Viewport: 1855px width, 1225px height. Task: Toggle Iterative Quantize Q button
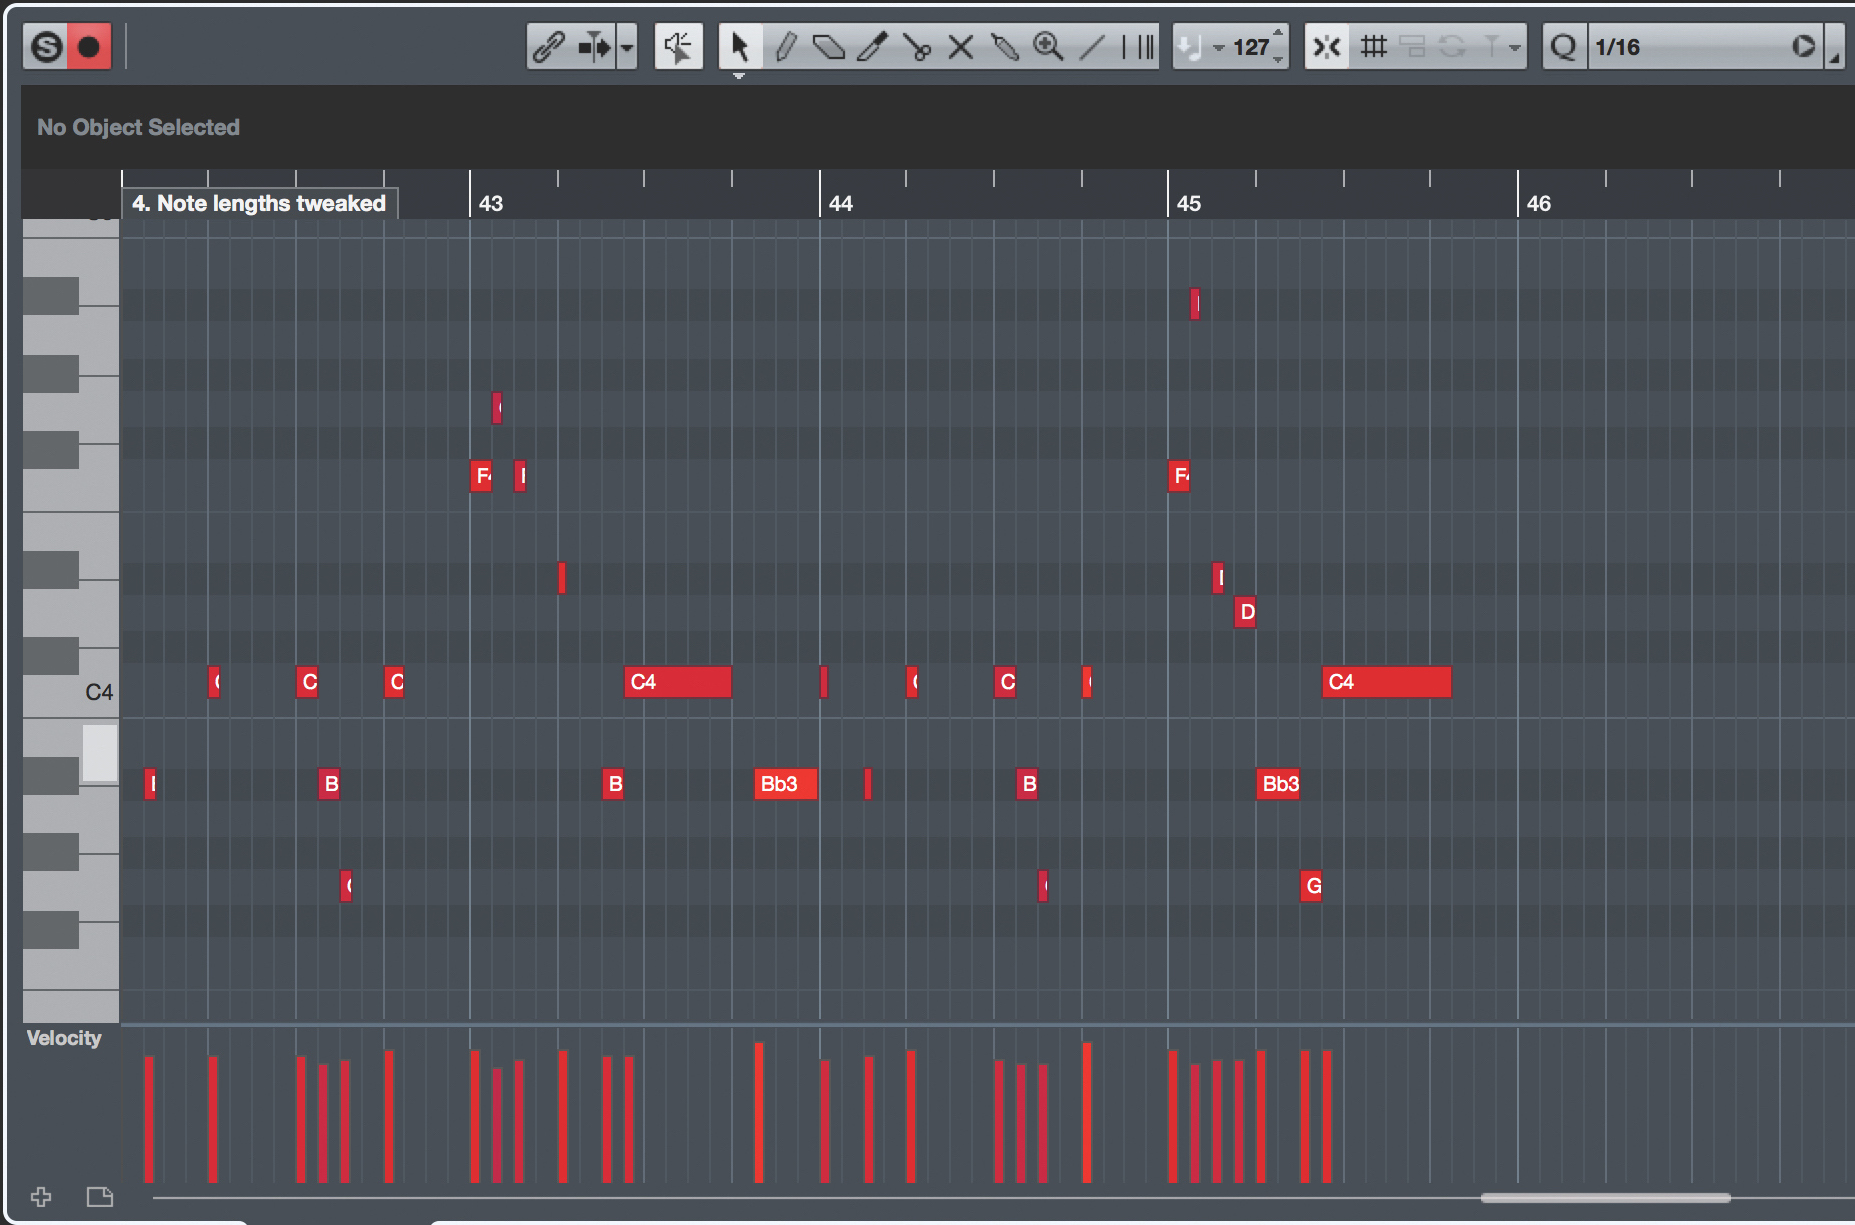click(1564, 46)
